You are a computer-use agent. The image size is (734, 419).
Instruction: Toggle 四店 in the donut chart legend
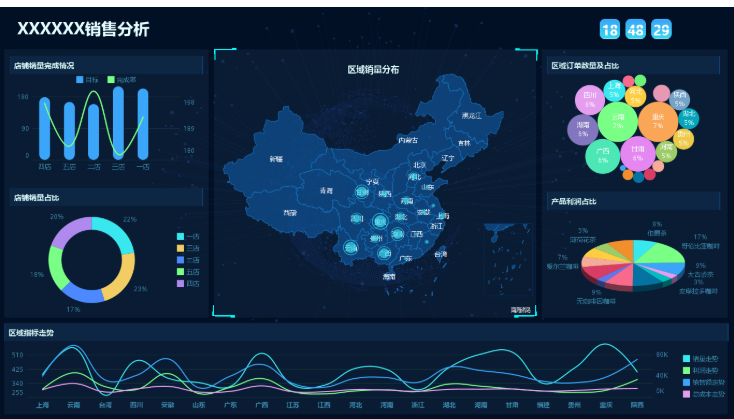click(188, 283)
